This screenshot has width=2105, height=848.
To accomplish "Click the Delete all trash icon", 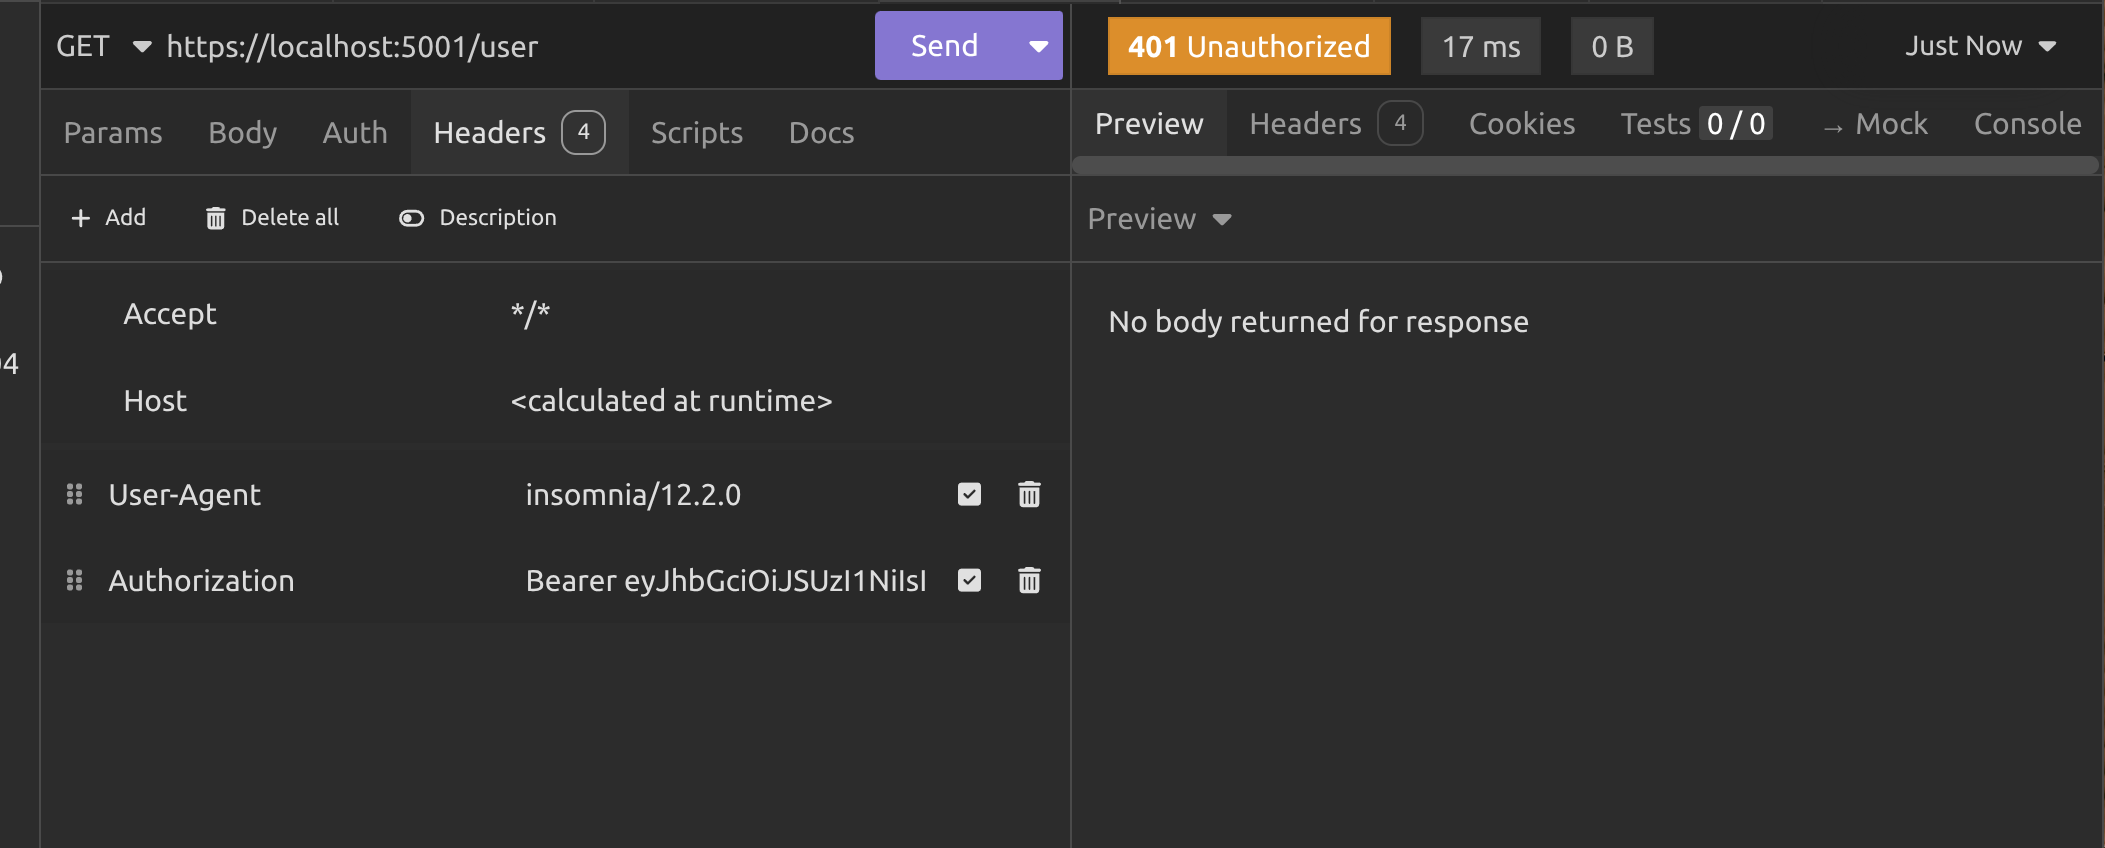I will pyautogui.click(x=215, y=218).
